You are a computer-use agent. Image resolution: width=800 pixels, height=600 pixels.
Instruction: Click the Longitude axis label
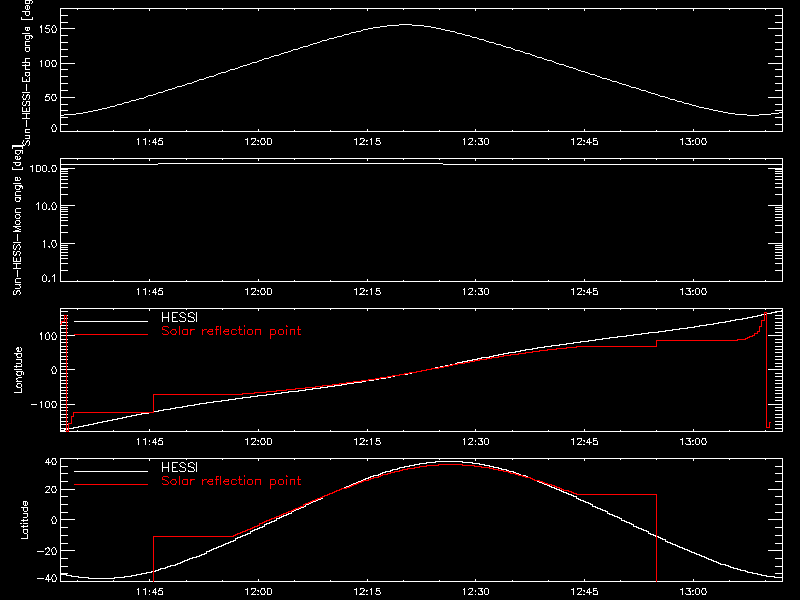[x=18, y=370]
